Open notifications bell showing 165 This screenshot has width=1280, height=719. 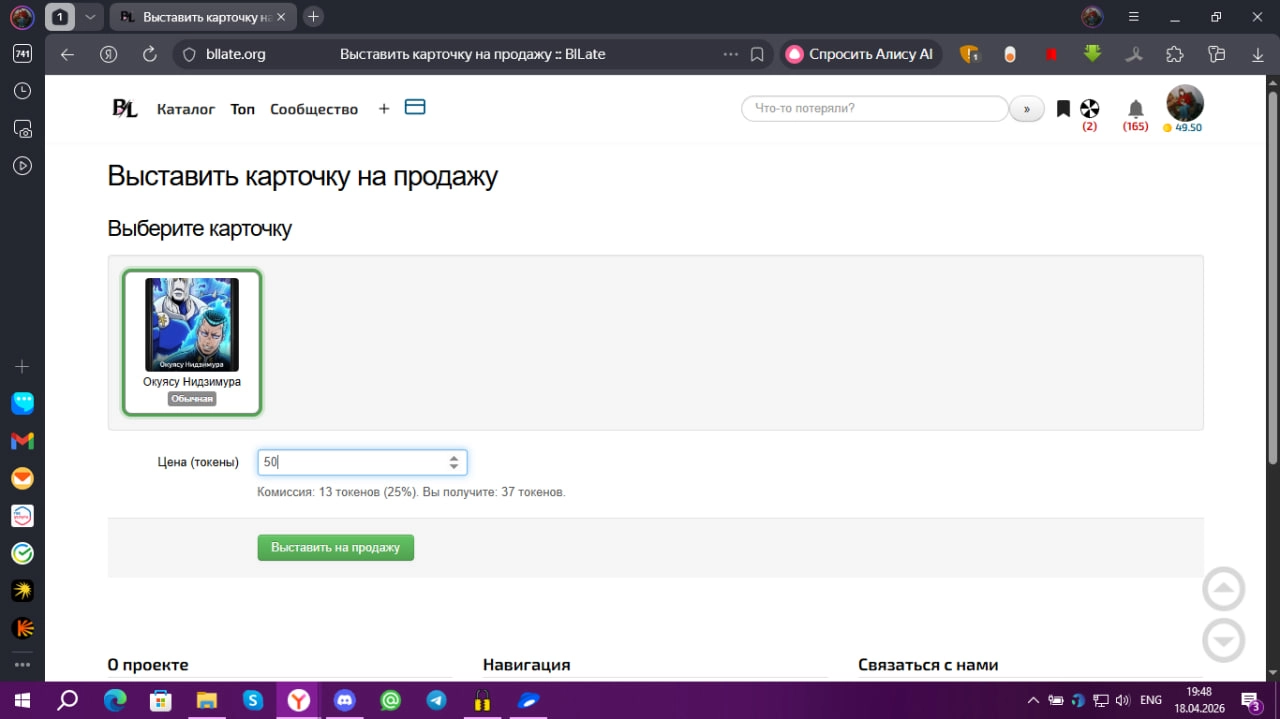tap(1136, 109)
